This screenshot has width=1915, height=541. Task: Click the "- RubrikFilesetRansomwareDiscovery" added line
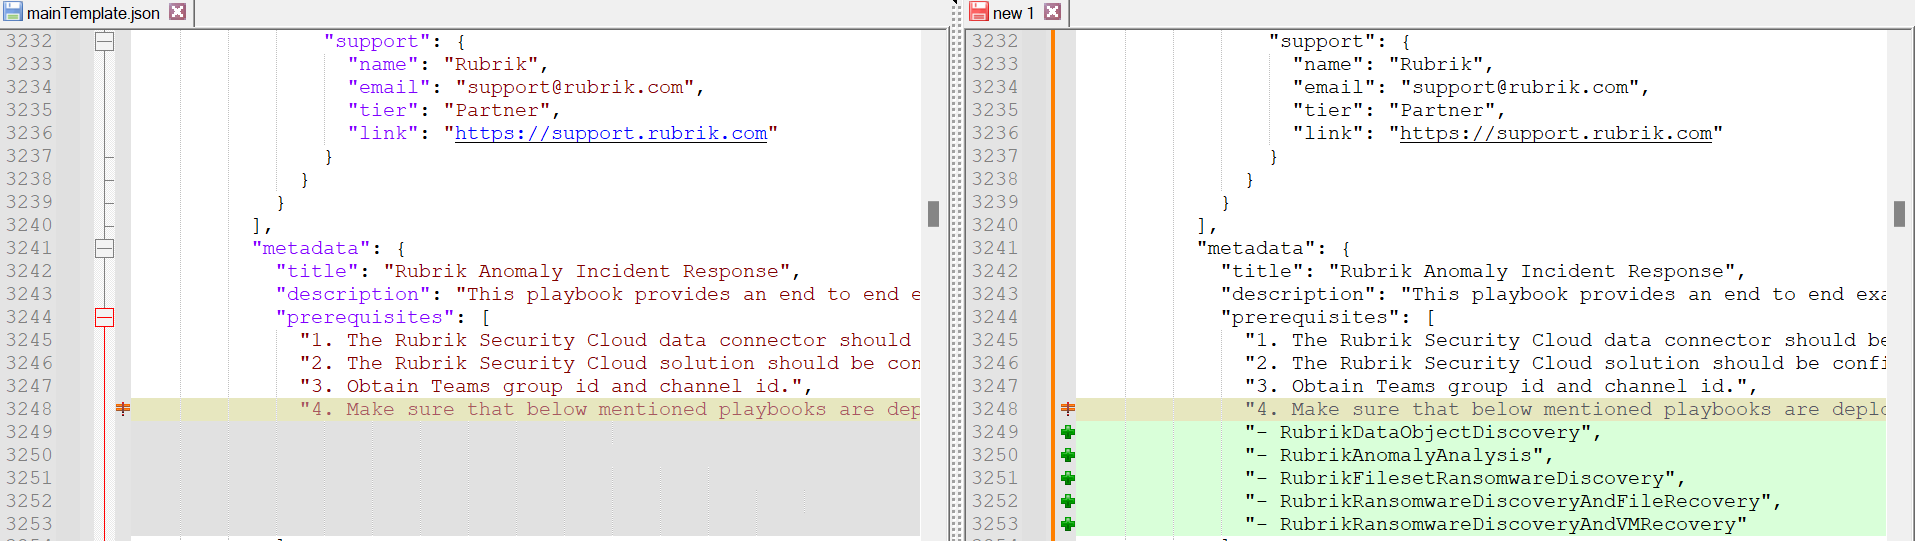point(1465,478)
